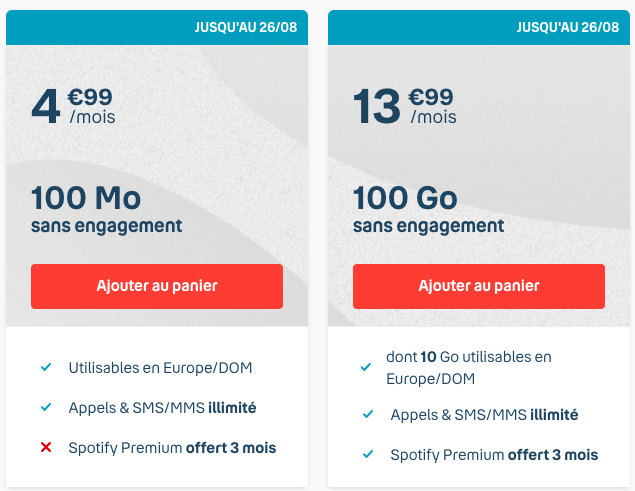The image size is (635, 491).
Task: Click the 100 Mo sans engagement heading
Action: pos(107,209)
